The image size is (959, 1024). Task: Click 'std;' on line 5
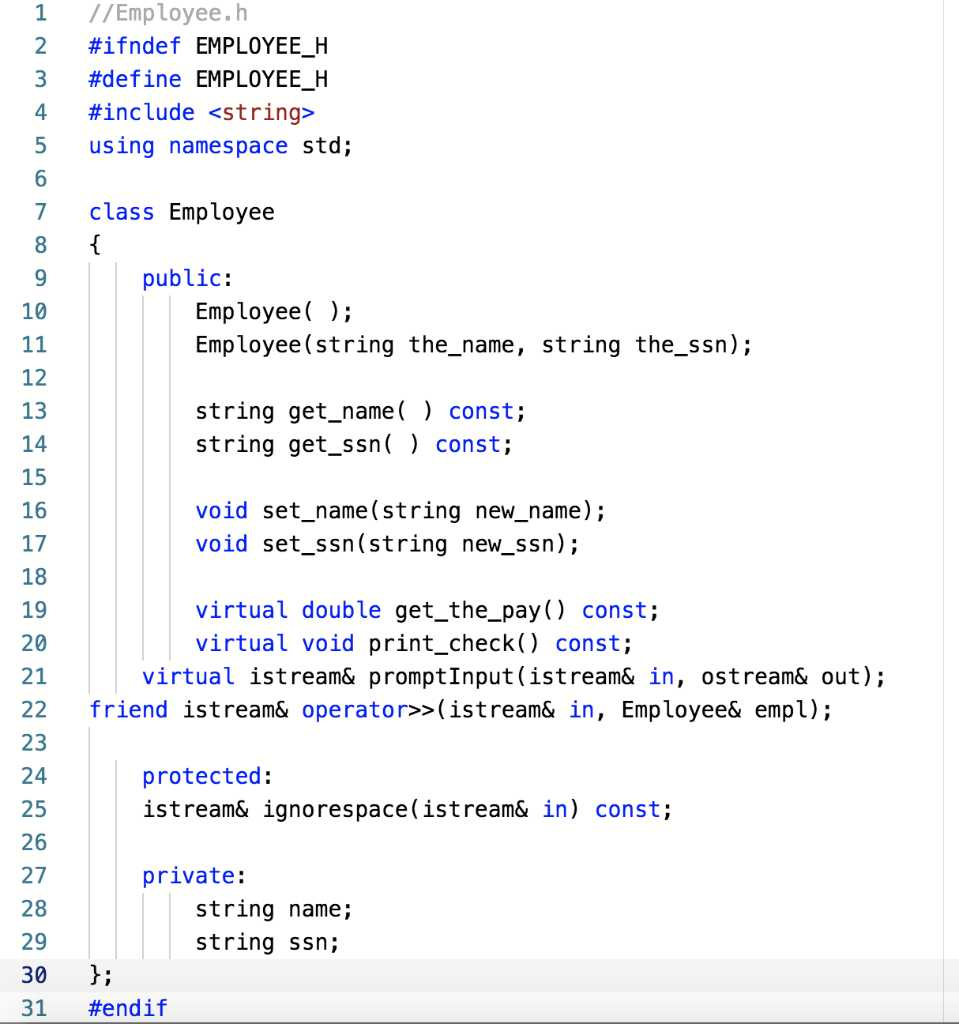tap(327, 146)
